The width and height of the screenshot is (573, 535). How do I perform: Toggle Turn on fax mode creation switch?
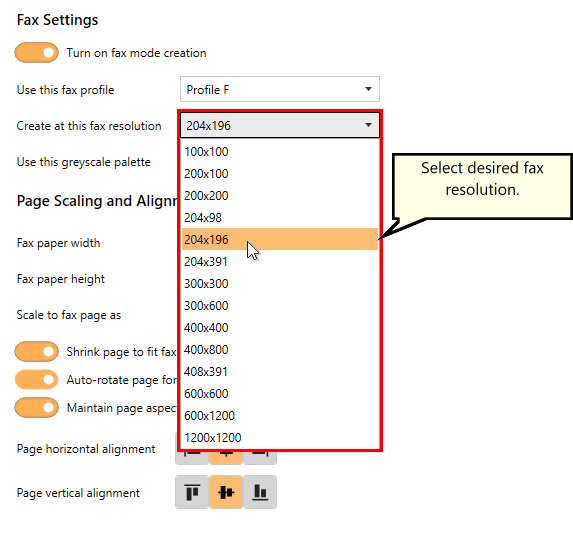coord(37,53)
